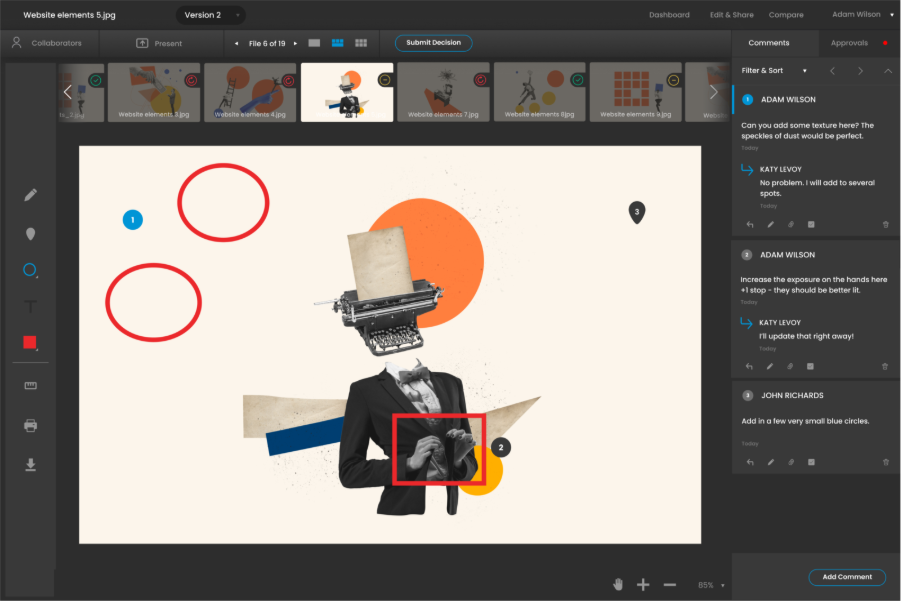The image size is (901, 601).
Task: Select the pin comment marker tool
Action: (x=30, y=233)
